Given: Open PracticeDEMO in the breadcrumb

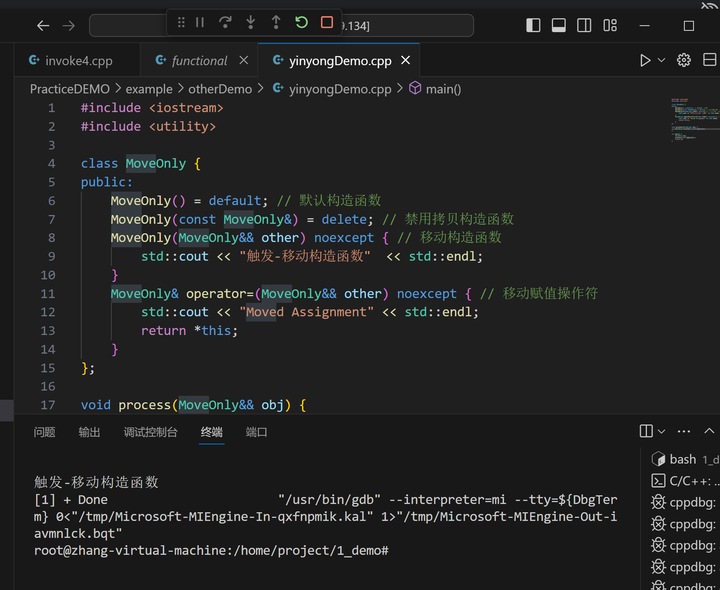Looking at the screenshot, I should [x=70, y=89].
